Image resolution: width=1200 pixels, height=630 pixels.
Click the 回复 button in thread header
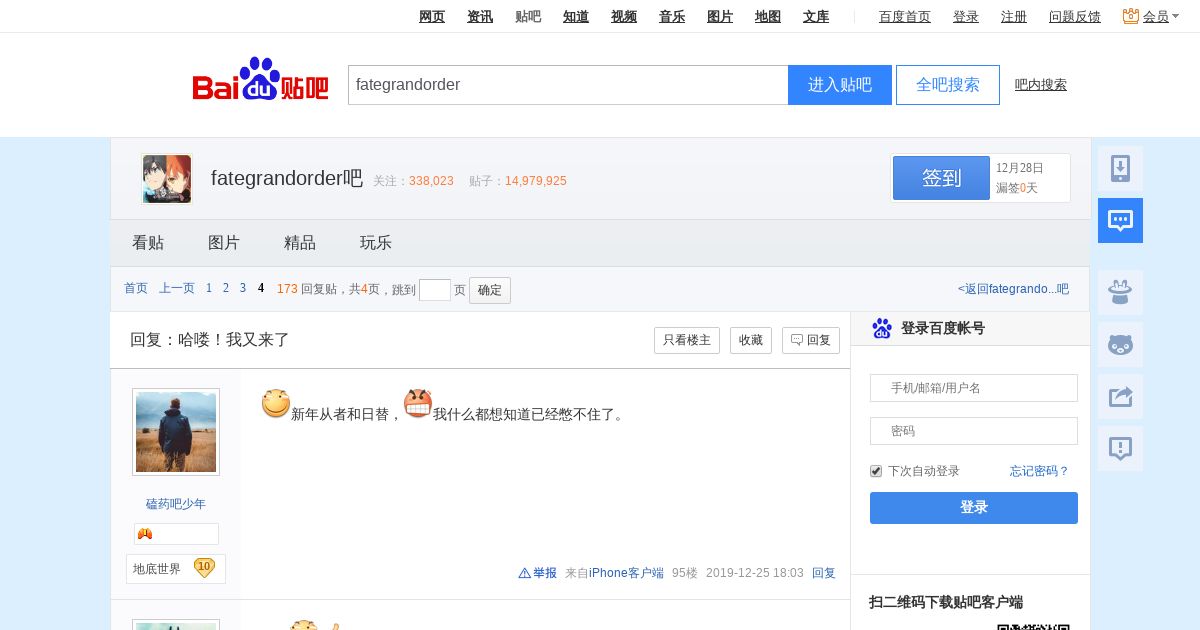[811, 340]
